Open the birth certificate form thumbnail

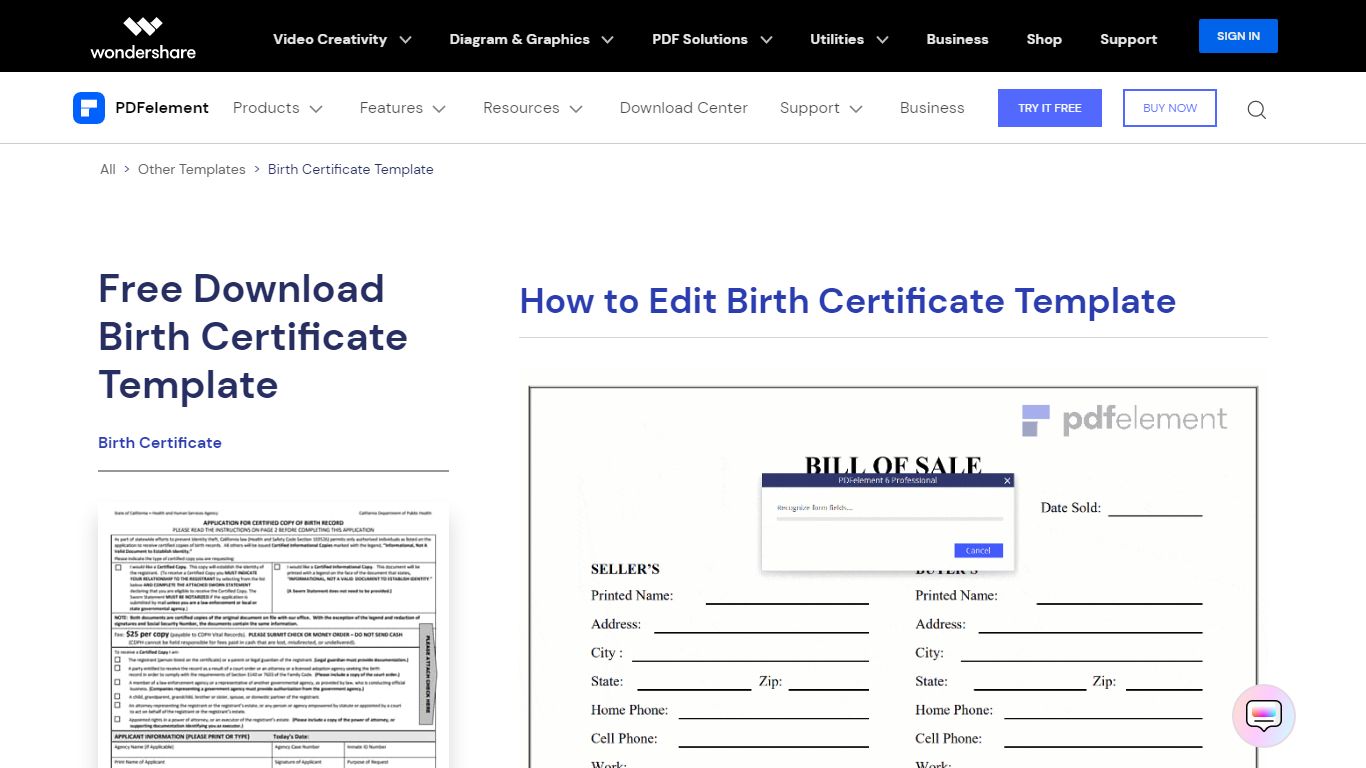(x=273, y=635)
